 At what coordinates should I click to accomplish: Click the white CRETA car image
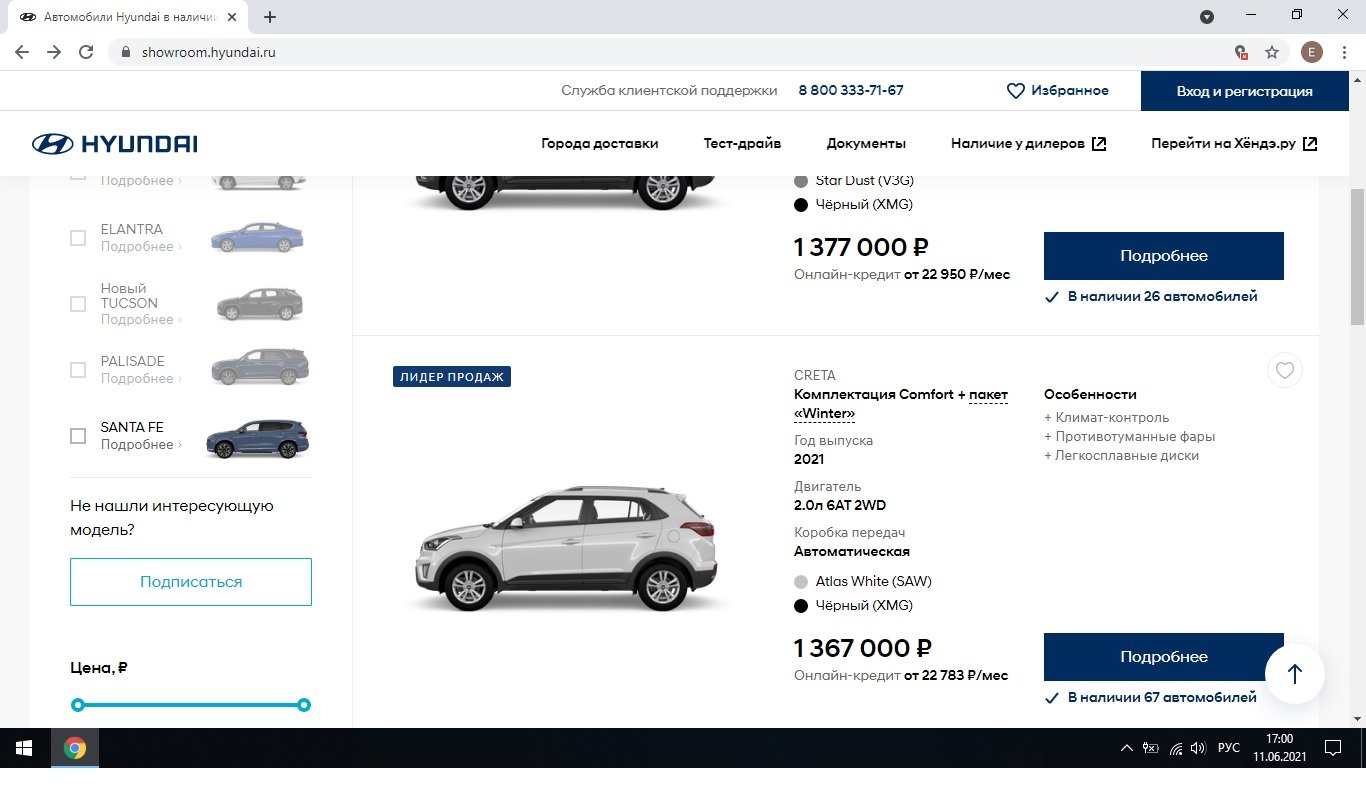tap(566, 548)
